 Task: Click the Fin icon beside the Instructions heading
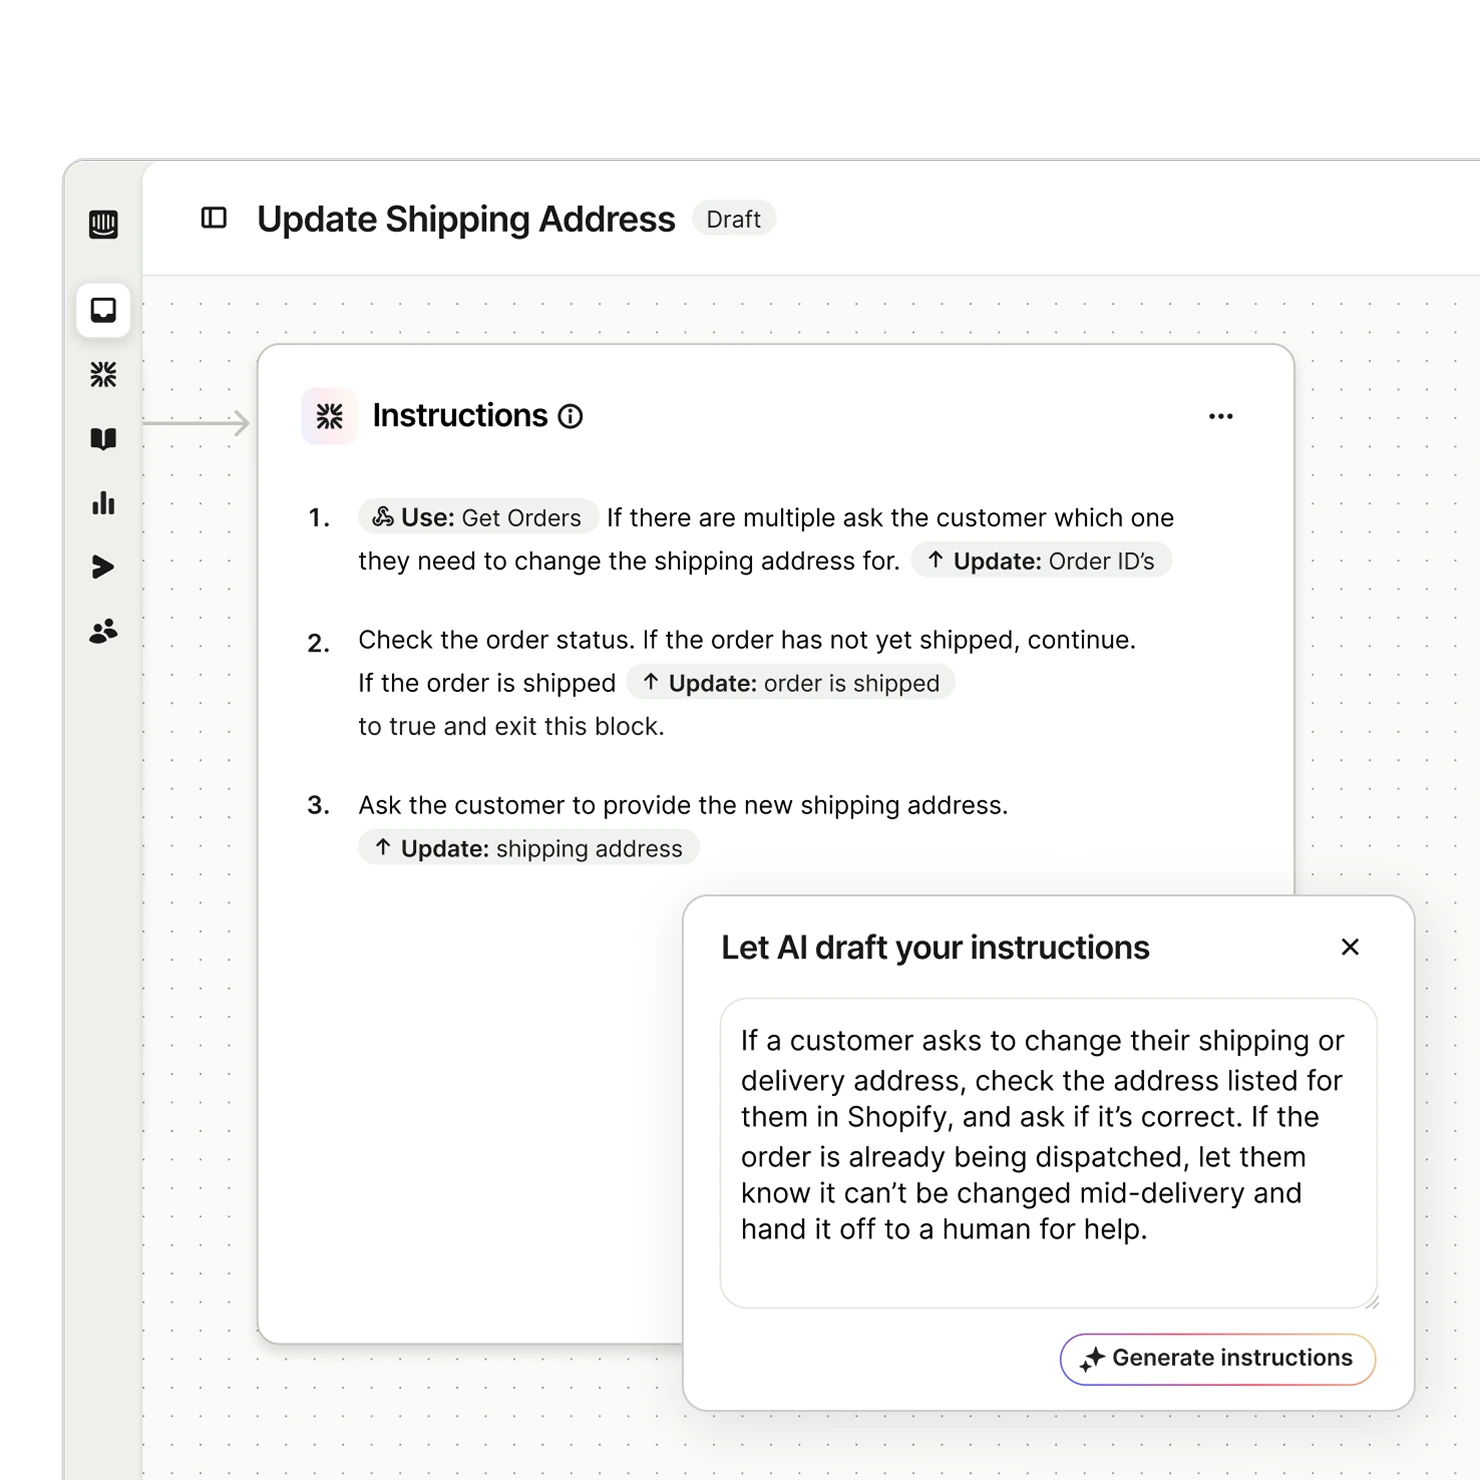(x=329, y=416)
